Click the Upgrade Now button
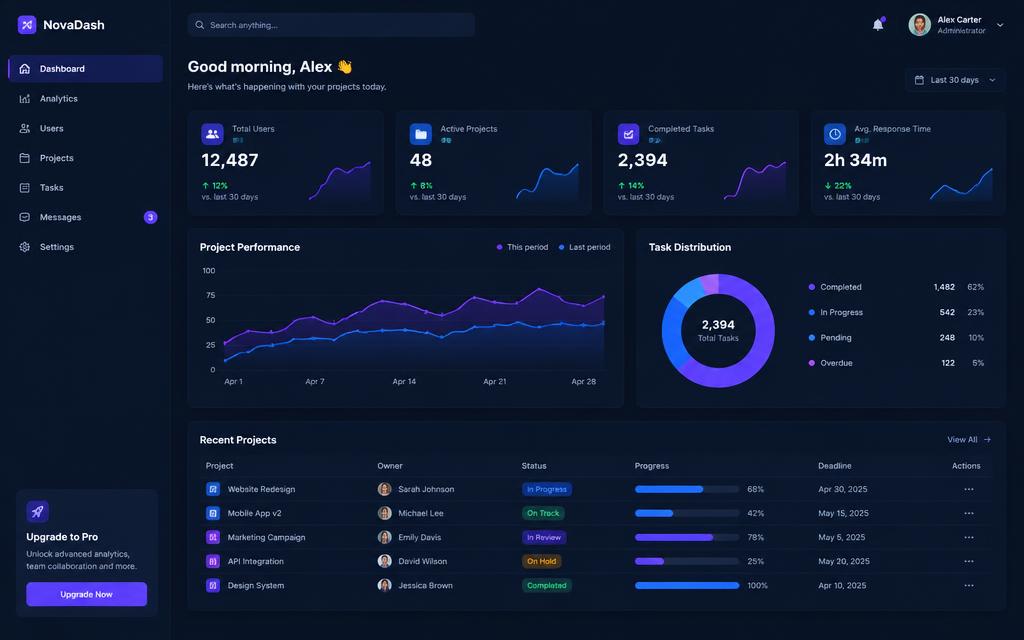The height and width of the screenshot is (640, 1024). click(x=86, y=594)
